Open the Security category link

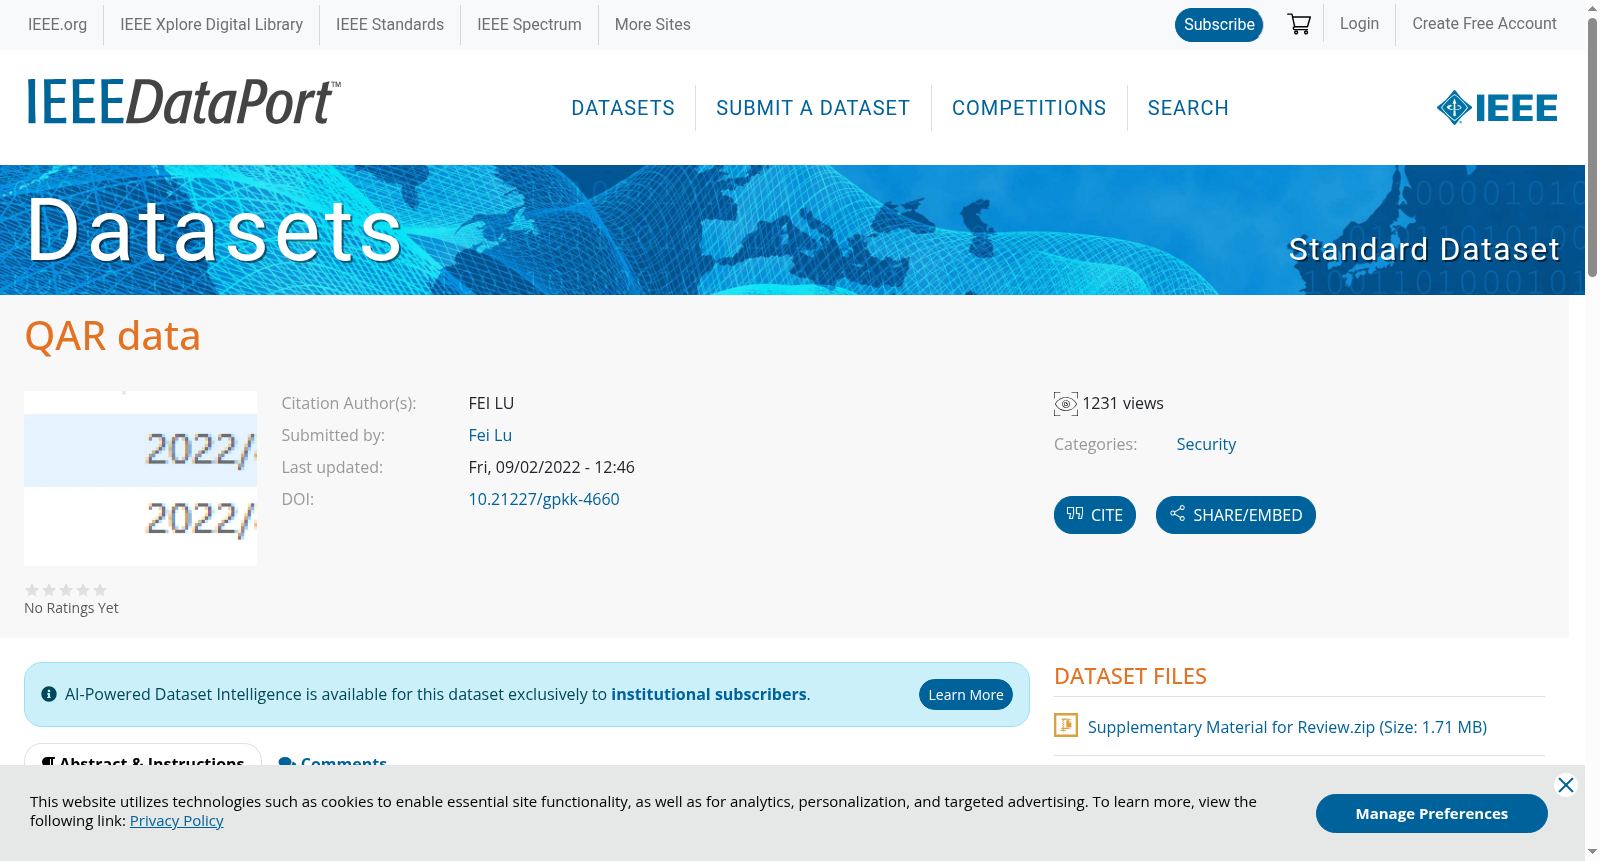tap(1206, 444)
